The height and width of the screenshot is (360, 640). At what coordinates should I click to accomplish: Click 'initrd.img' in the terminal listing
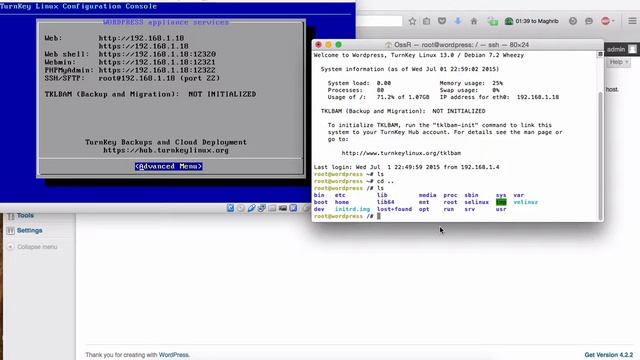point(352,209)
